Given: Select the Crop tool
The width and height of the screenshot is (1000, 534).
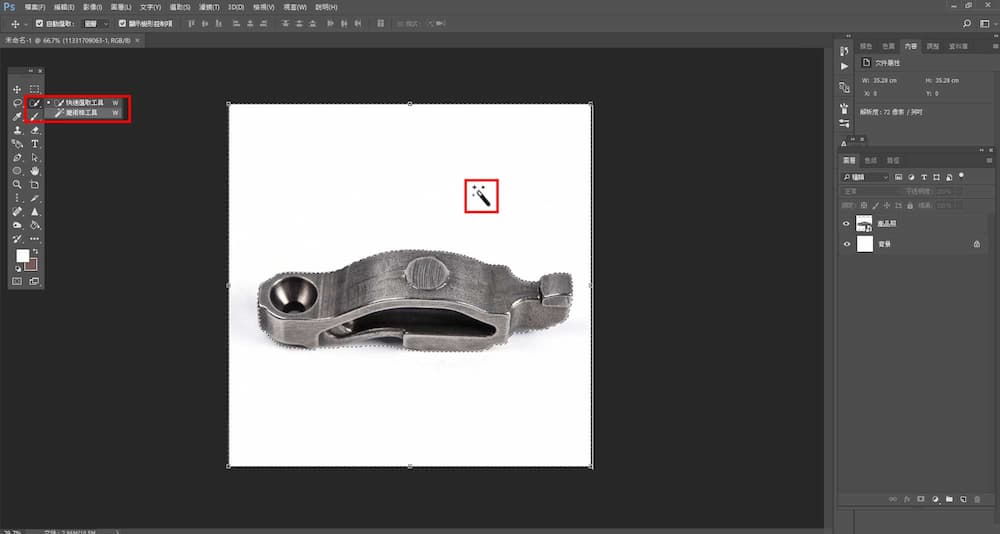Looking at the screenshot, I should click(x=34, y=184).
